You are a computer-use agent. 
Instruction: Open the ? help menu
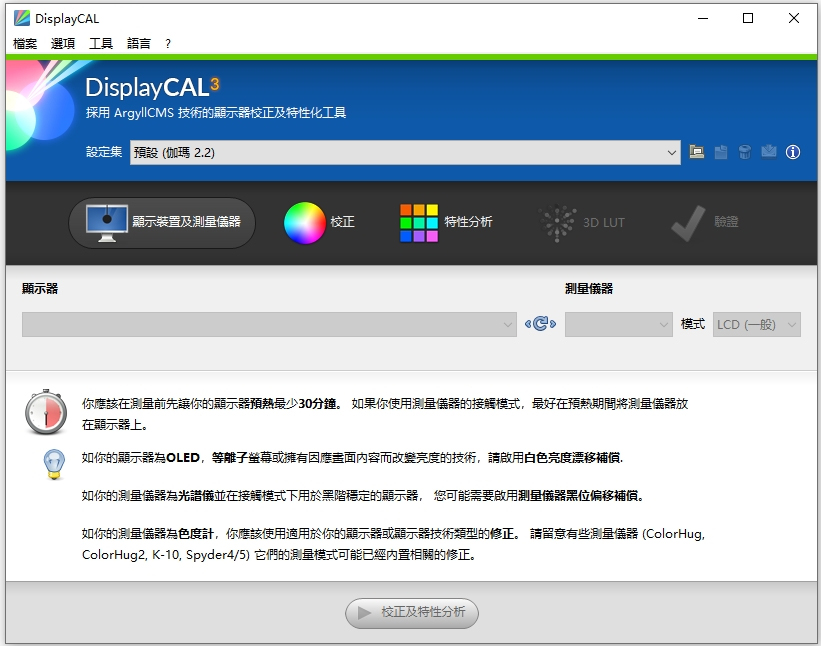[168, 43]
